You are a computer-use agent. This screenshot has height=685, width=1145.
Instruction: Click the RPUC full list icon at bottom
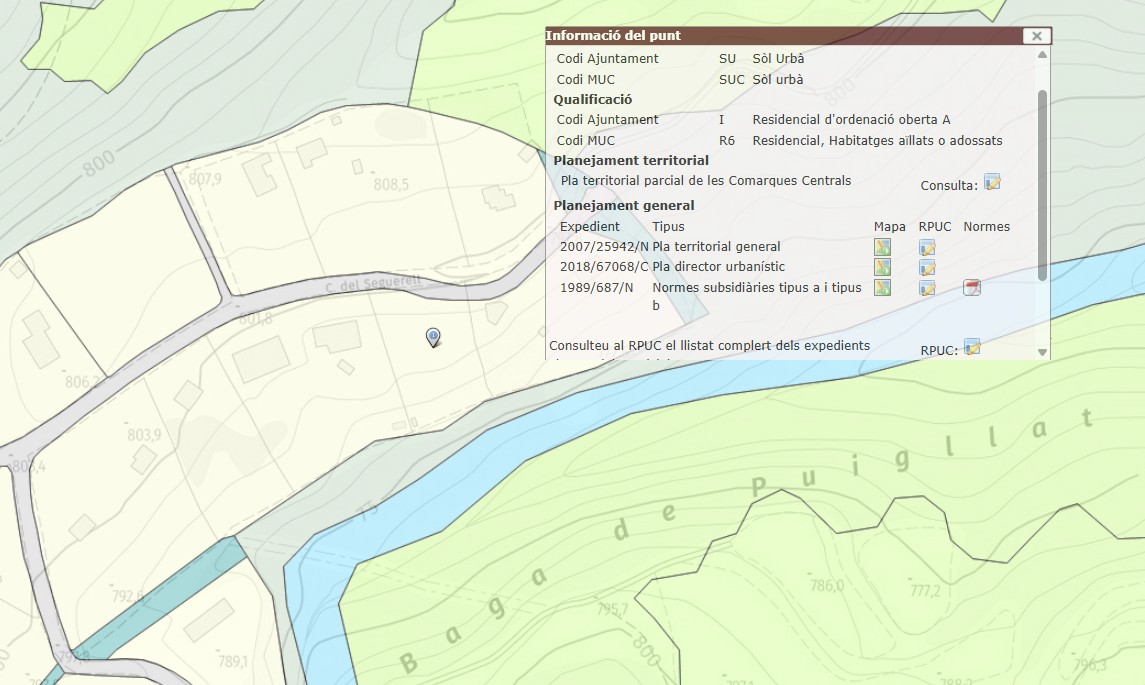coord(971,347)
